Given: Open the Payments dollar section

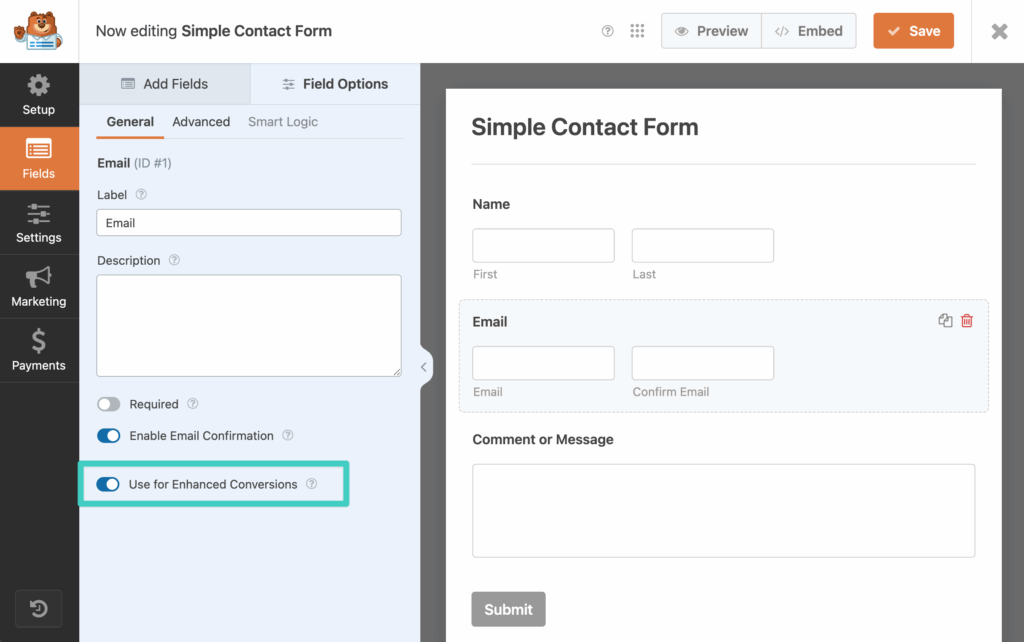Looking at the screenshot, I should [39, 351].
